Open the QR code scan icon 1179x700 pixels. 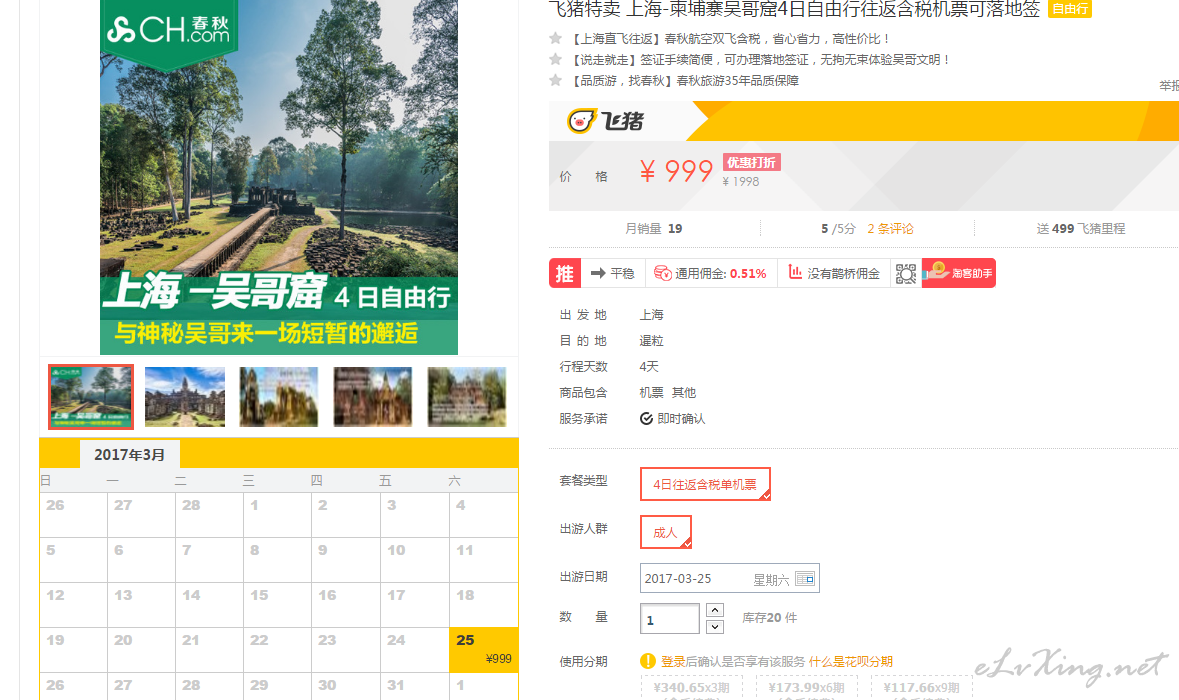pos(906,274)
